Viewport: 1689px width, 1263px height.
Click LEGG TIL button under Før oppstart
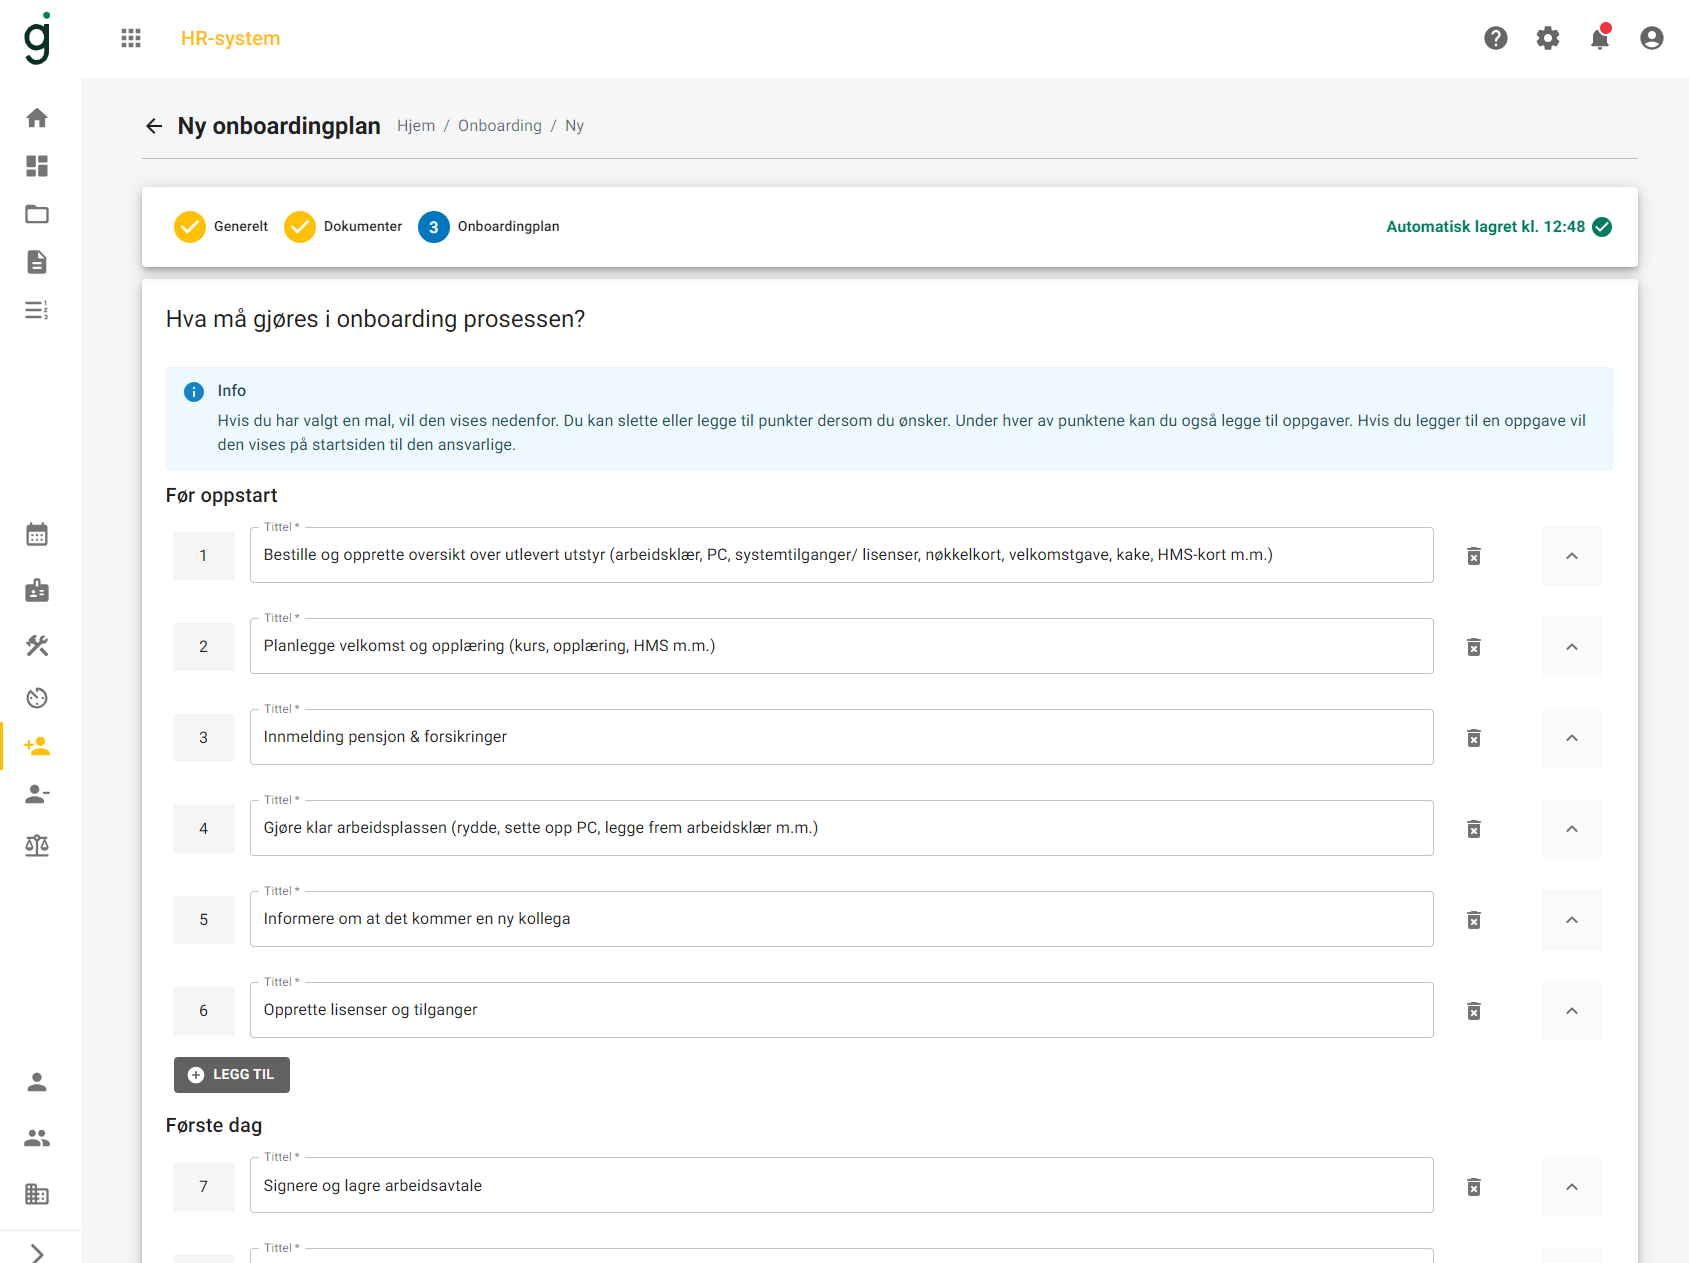232,1075
